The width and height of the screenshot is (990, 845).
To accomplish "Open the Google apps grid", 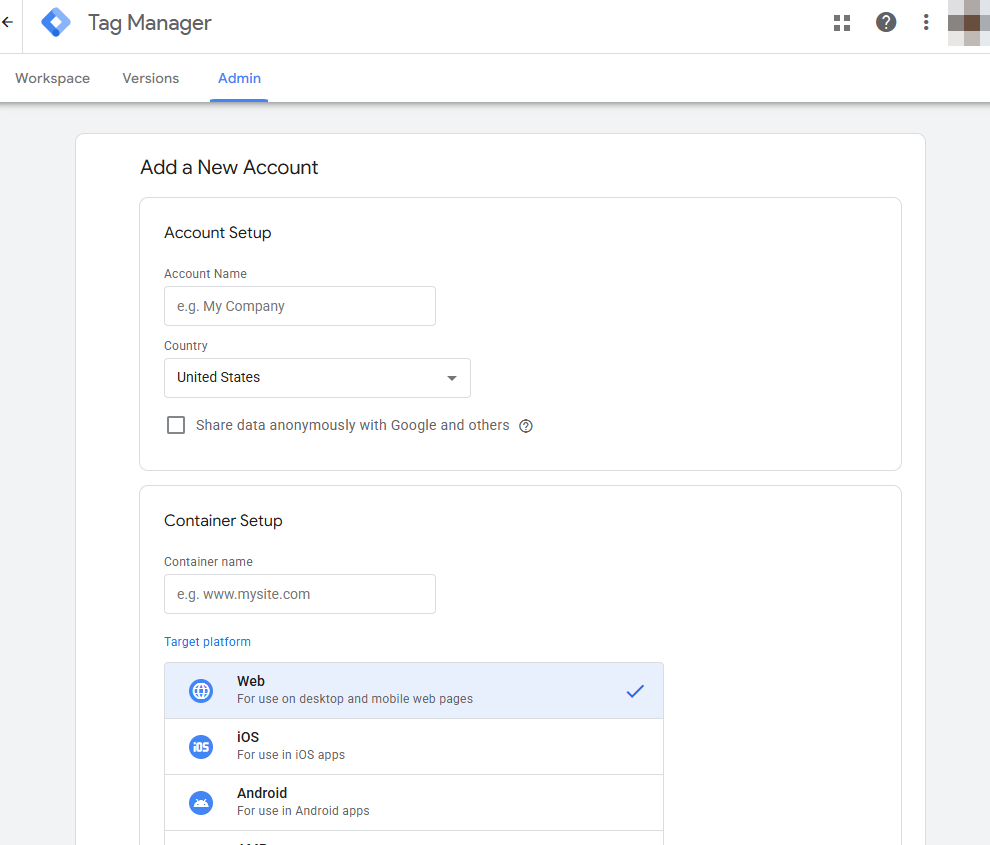I will (x=841, y=22).
